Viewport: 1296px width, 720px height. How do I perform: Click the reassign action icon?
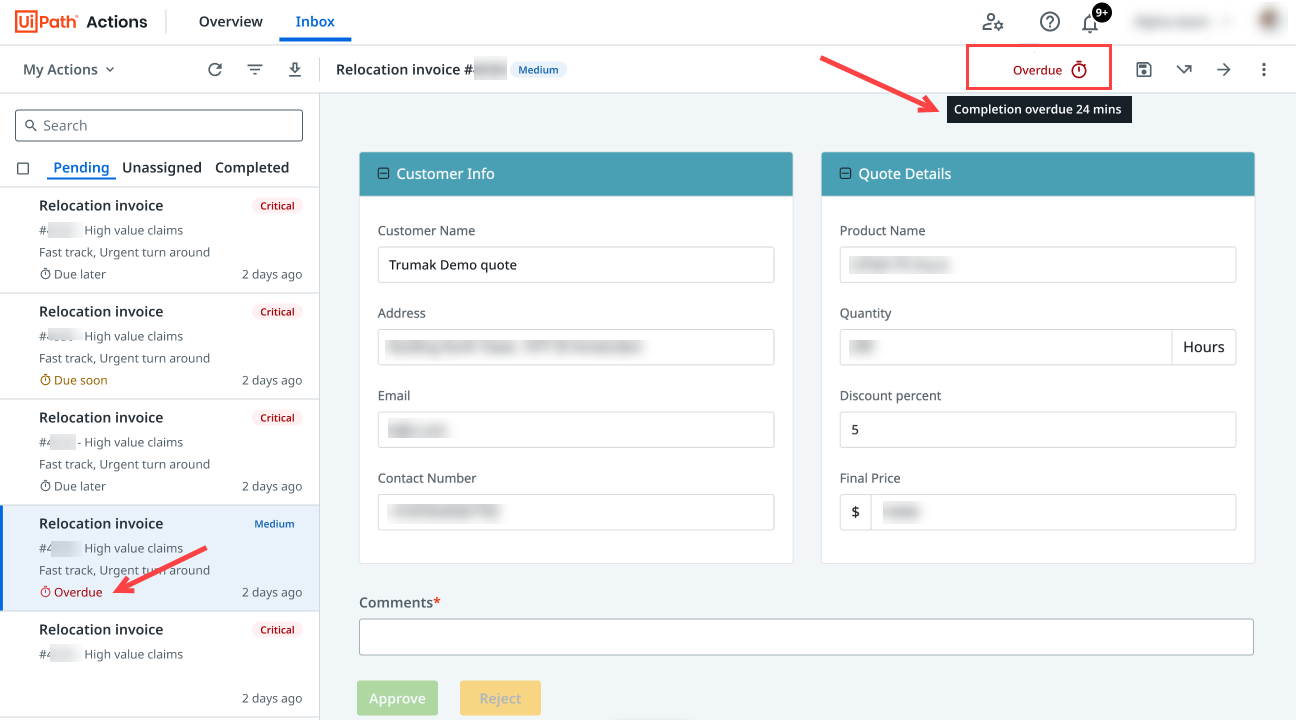click(1184, 70)
